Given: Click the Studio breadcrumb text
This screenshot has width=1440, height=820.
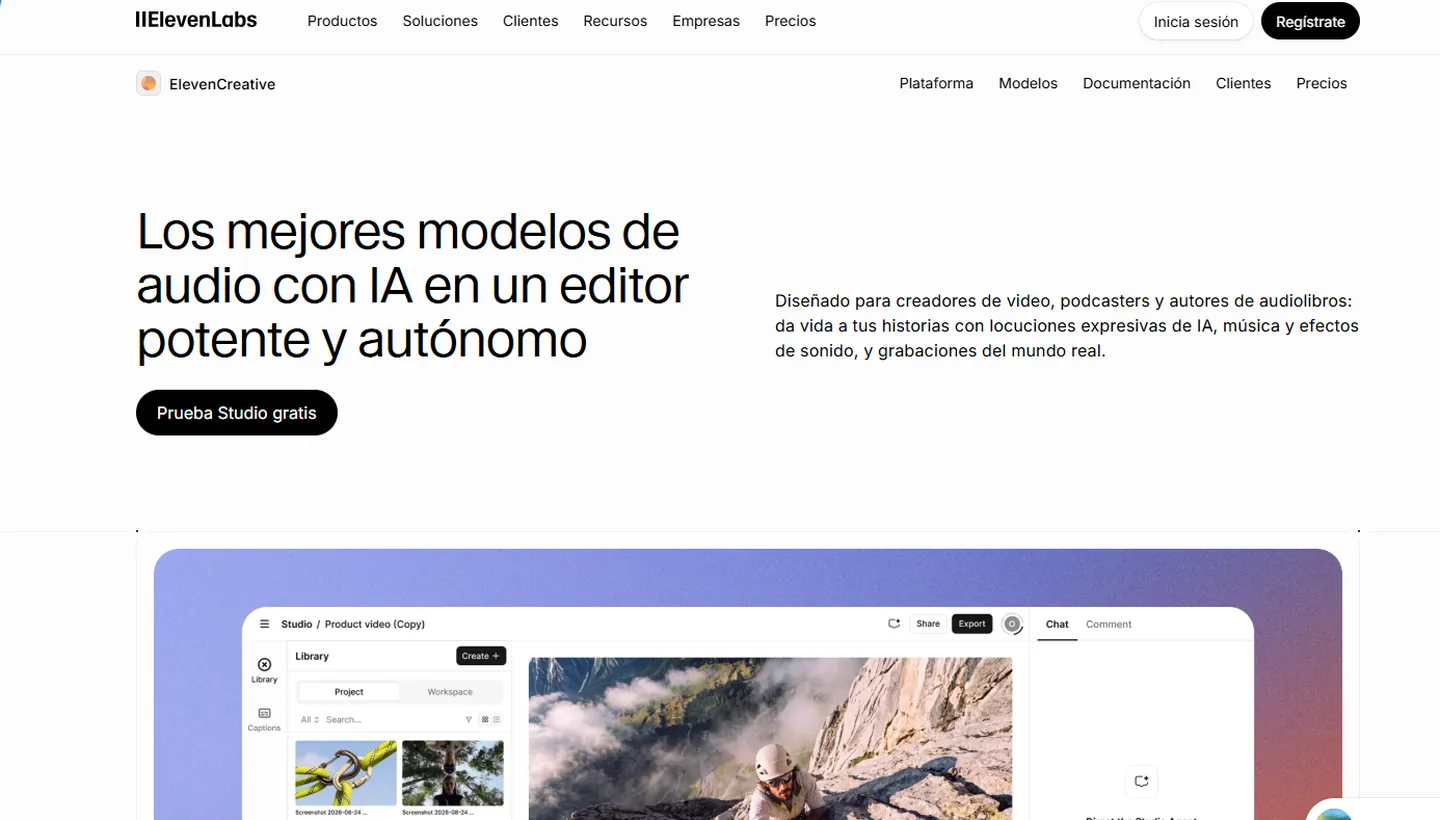Looking at the screenshot, I should 296,624.
